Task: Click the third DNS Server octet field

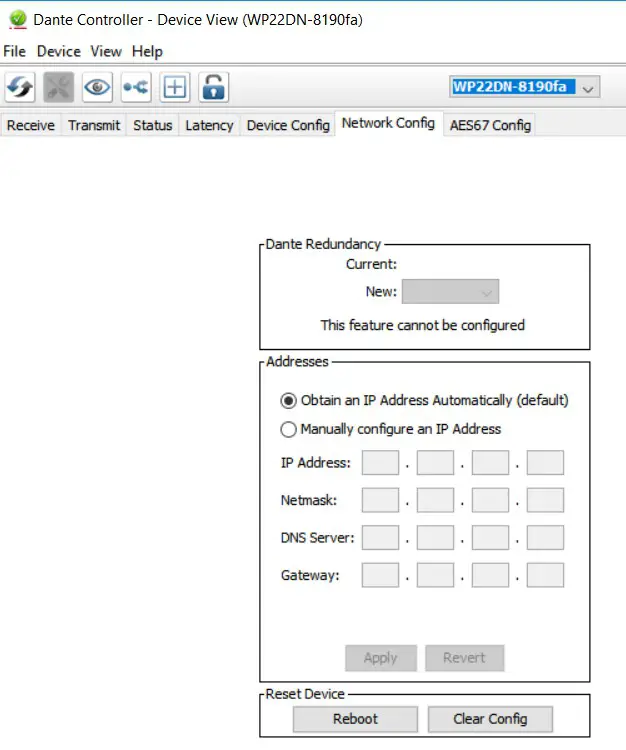Action: click(x=490, y=538)
